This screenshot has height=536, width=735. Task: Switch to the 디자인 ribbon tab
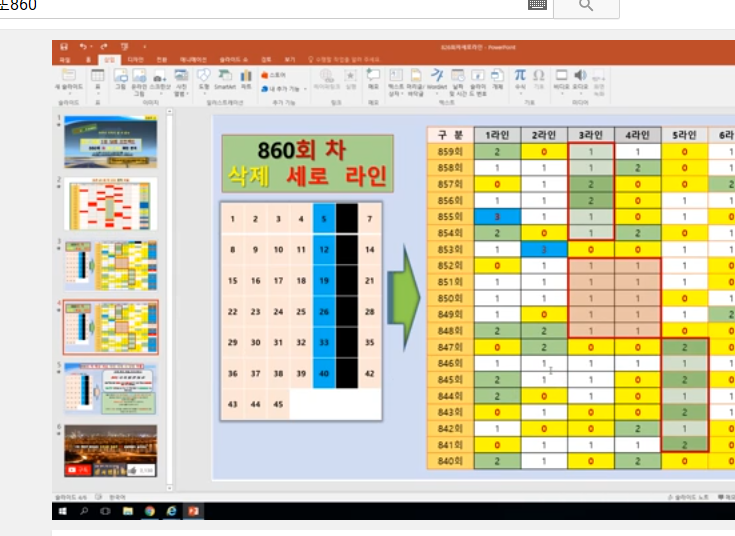click(x=135, y=60)
